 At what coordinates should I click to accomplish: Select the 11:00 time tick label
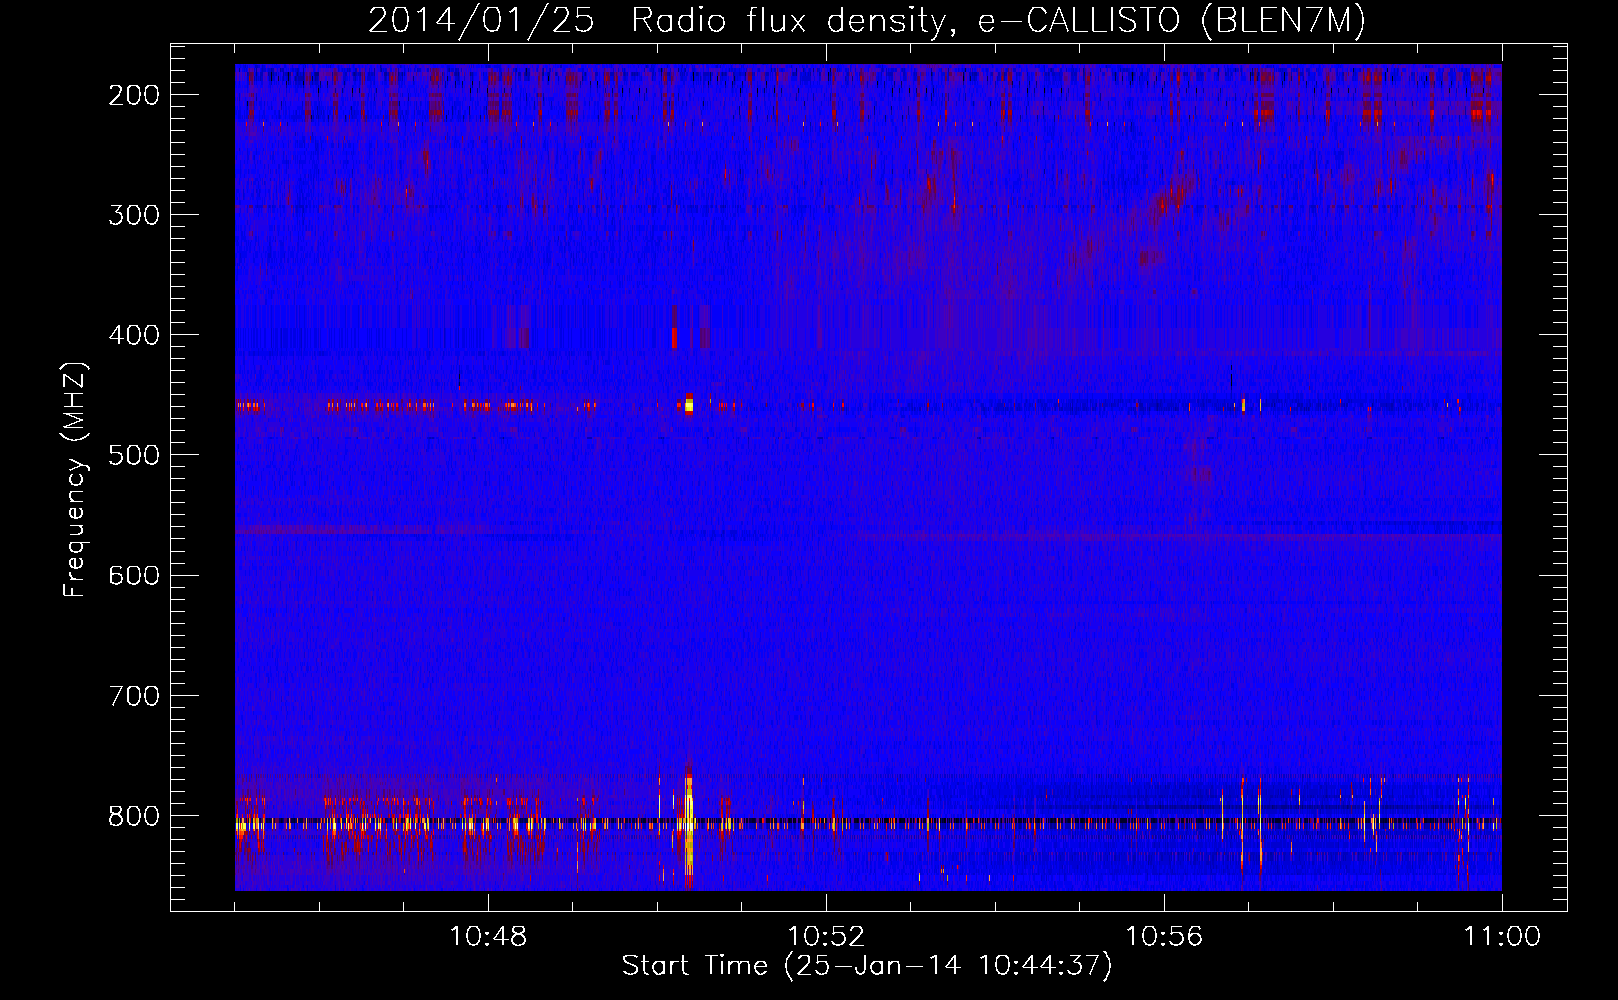pyautogui.click(x=1502, y=937)
